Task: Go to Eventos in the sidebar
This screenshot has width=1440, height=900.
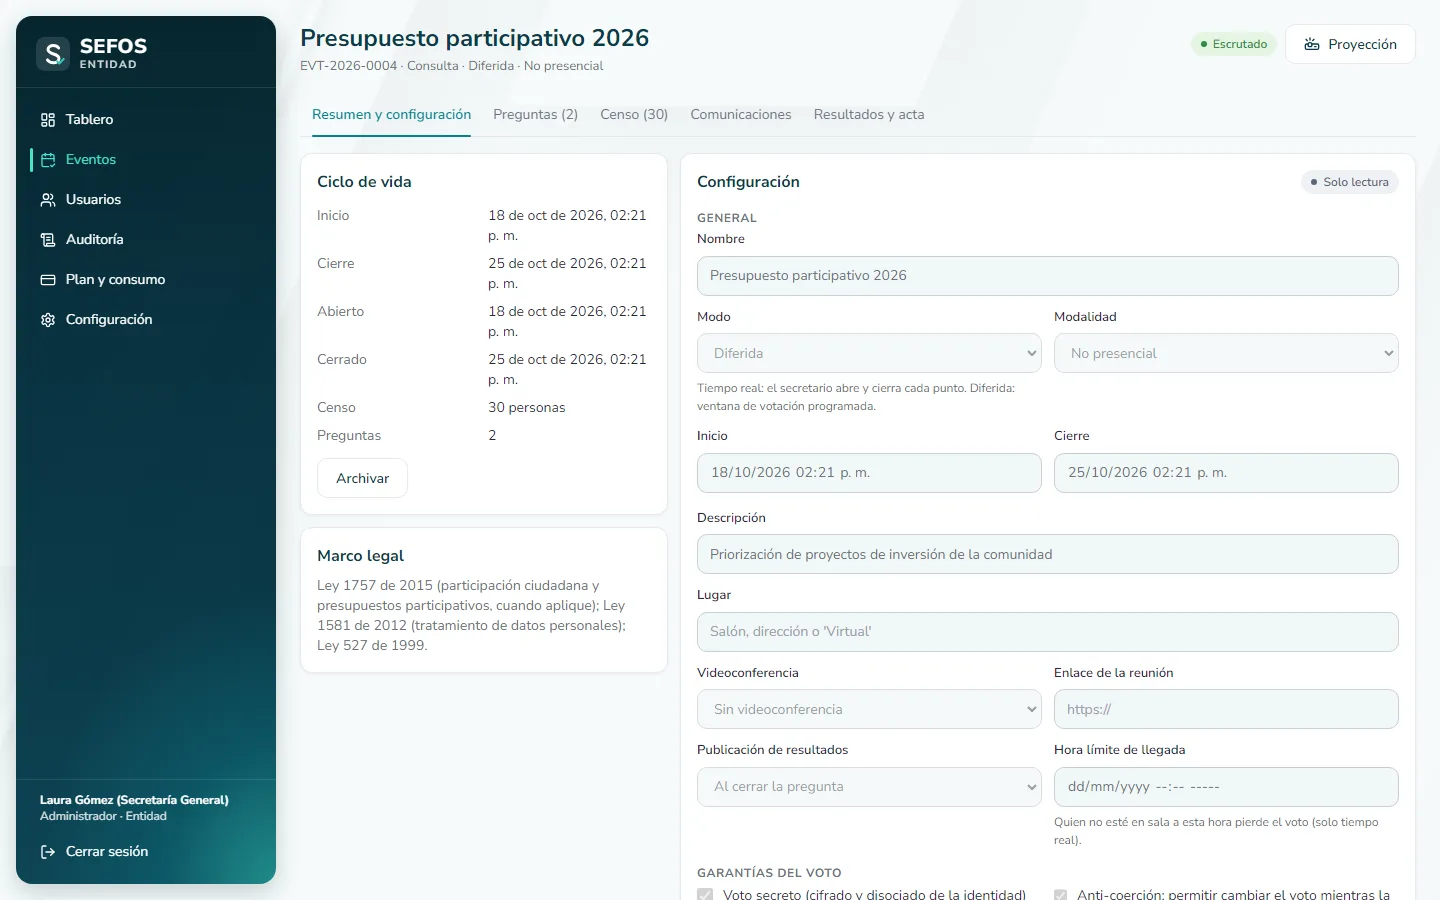Action: pyautogui.click(x=146, y=159)
